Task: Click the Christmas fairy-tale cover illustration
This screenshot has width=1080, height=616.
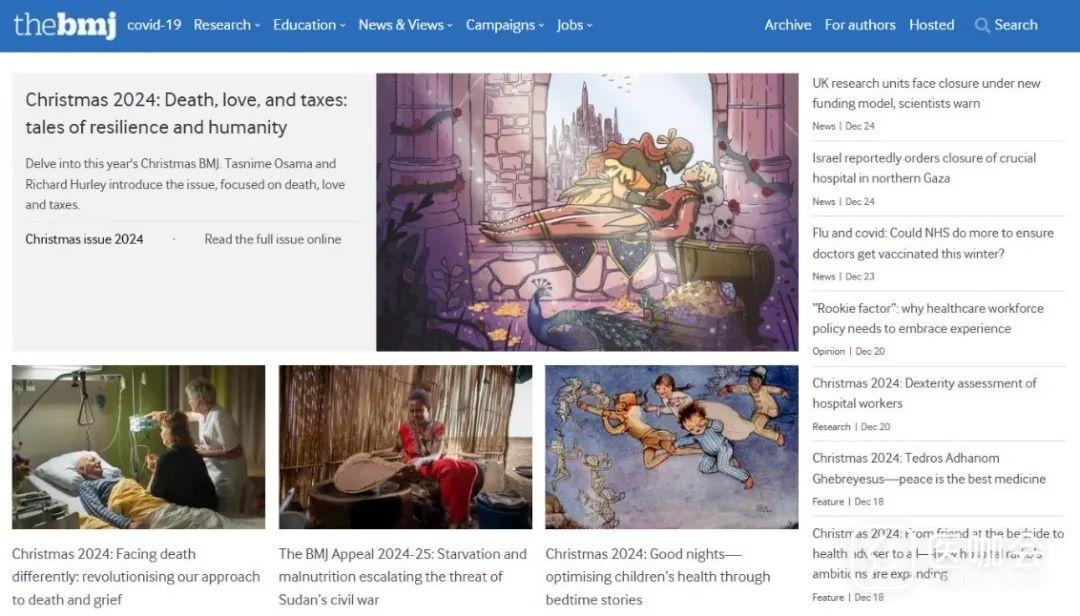Action: tap(587, 212)
